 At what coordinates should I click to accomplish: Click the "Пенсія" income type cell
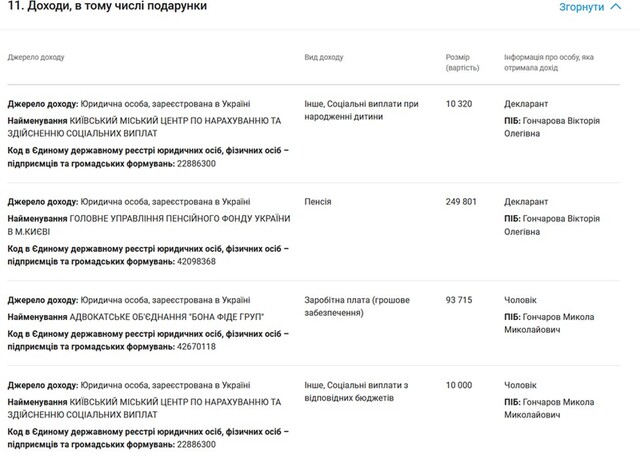point(318,201)
